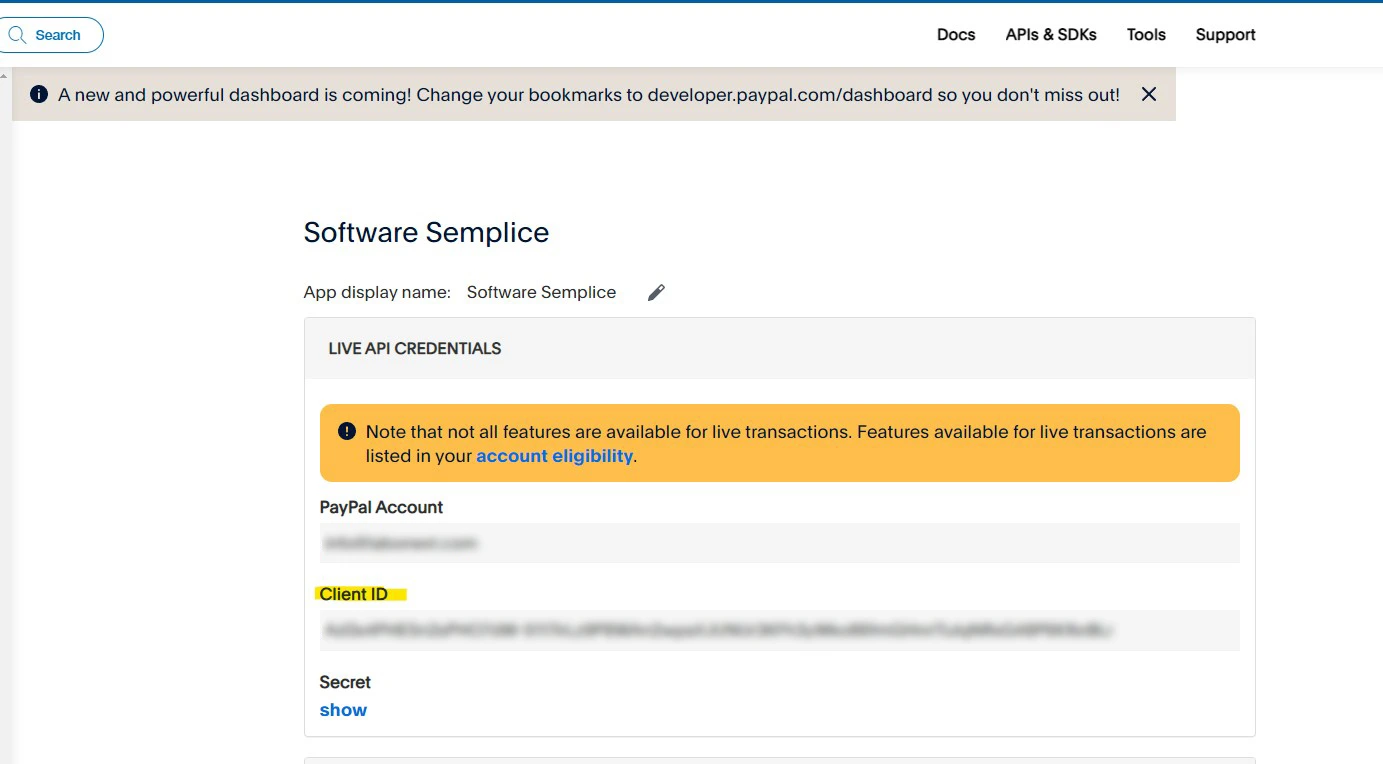The width and height of the screenshot is (1383, 764).
Task: Click the 'PayPal Account' label
Action: click(x=381, y=507)
